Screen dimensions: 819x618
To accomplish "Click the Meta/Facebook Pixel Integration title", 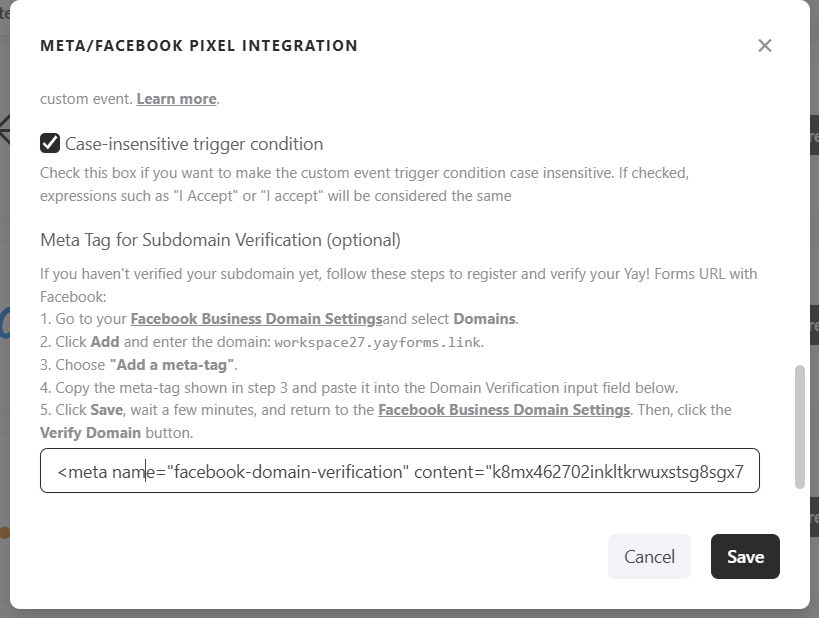I will (x=199, y=46).
